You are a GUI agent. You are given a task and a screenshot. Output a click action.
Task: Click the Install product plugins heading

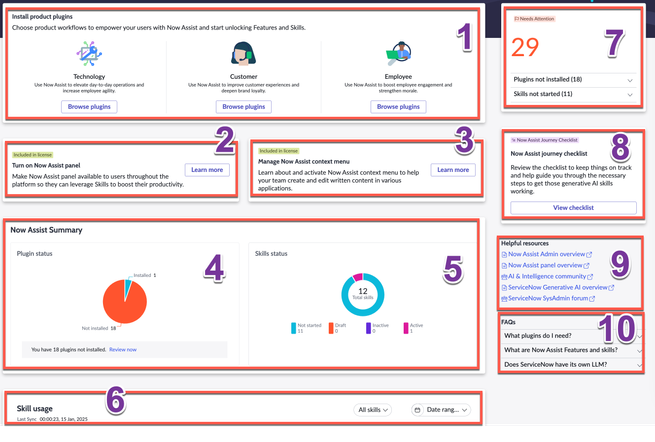point(42,17)
